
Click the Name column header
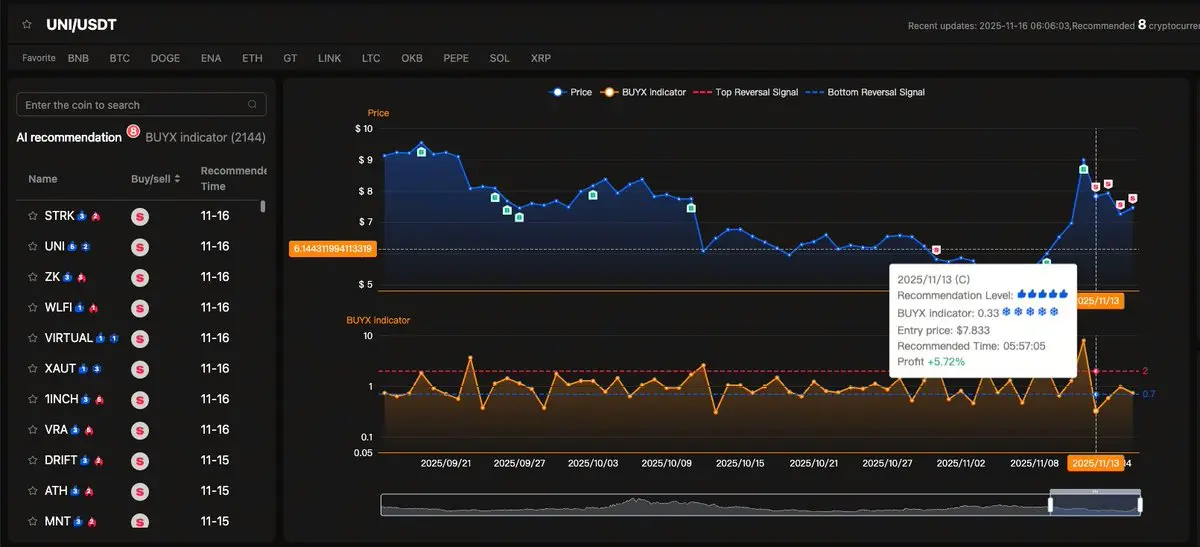[43, 179]
